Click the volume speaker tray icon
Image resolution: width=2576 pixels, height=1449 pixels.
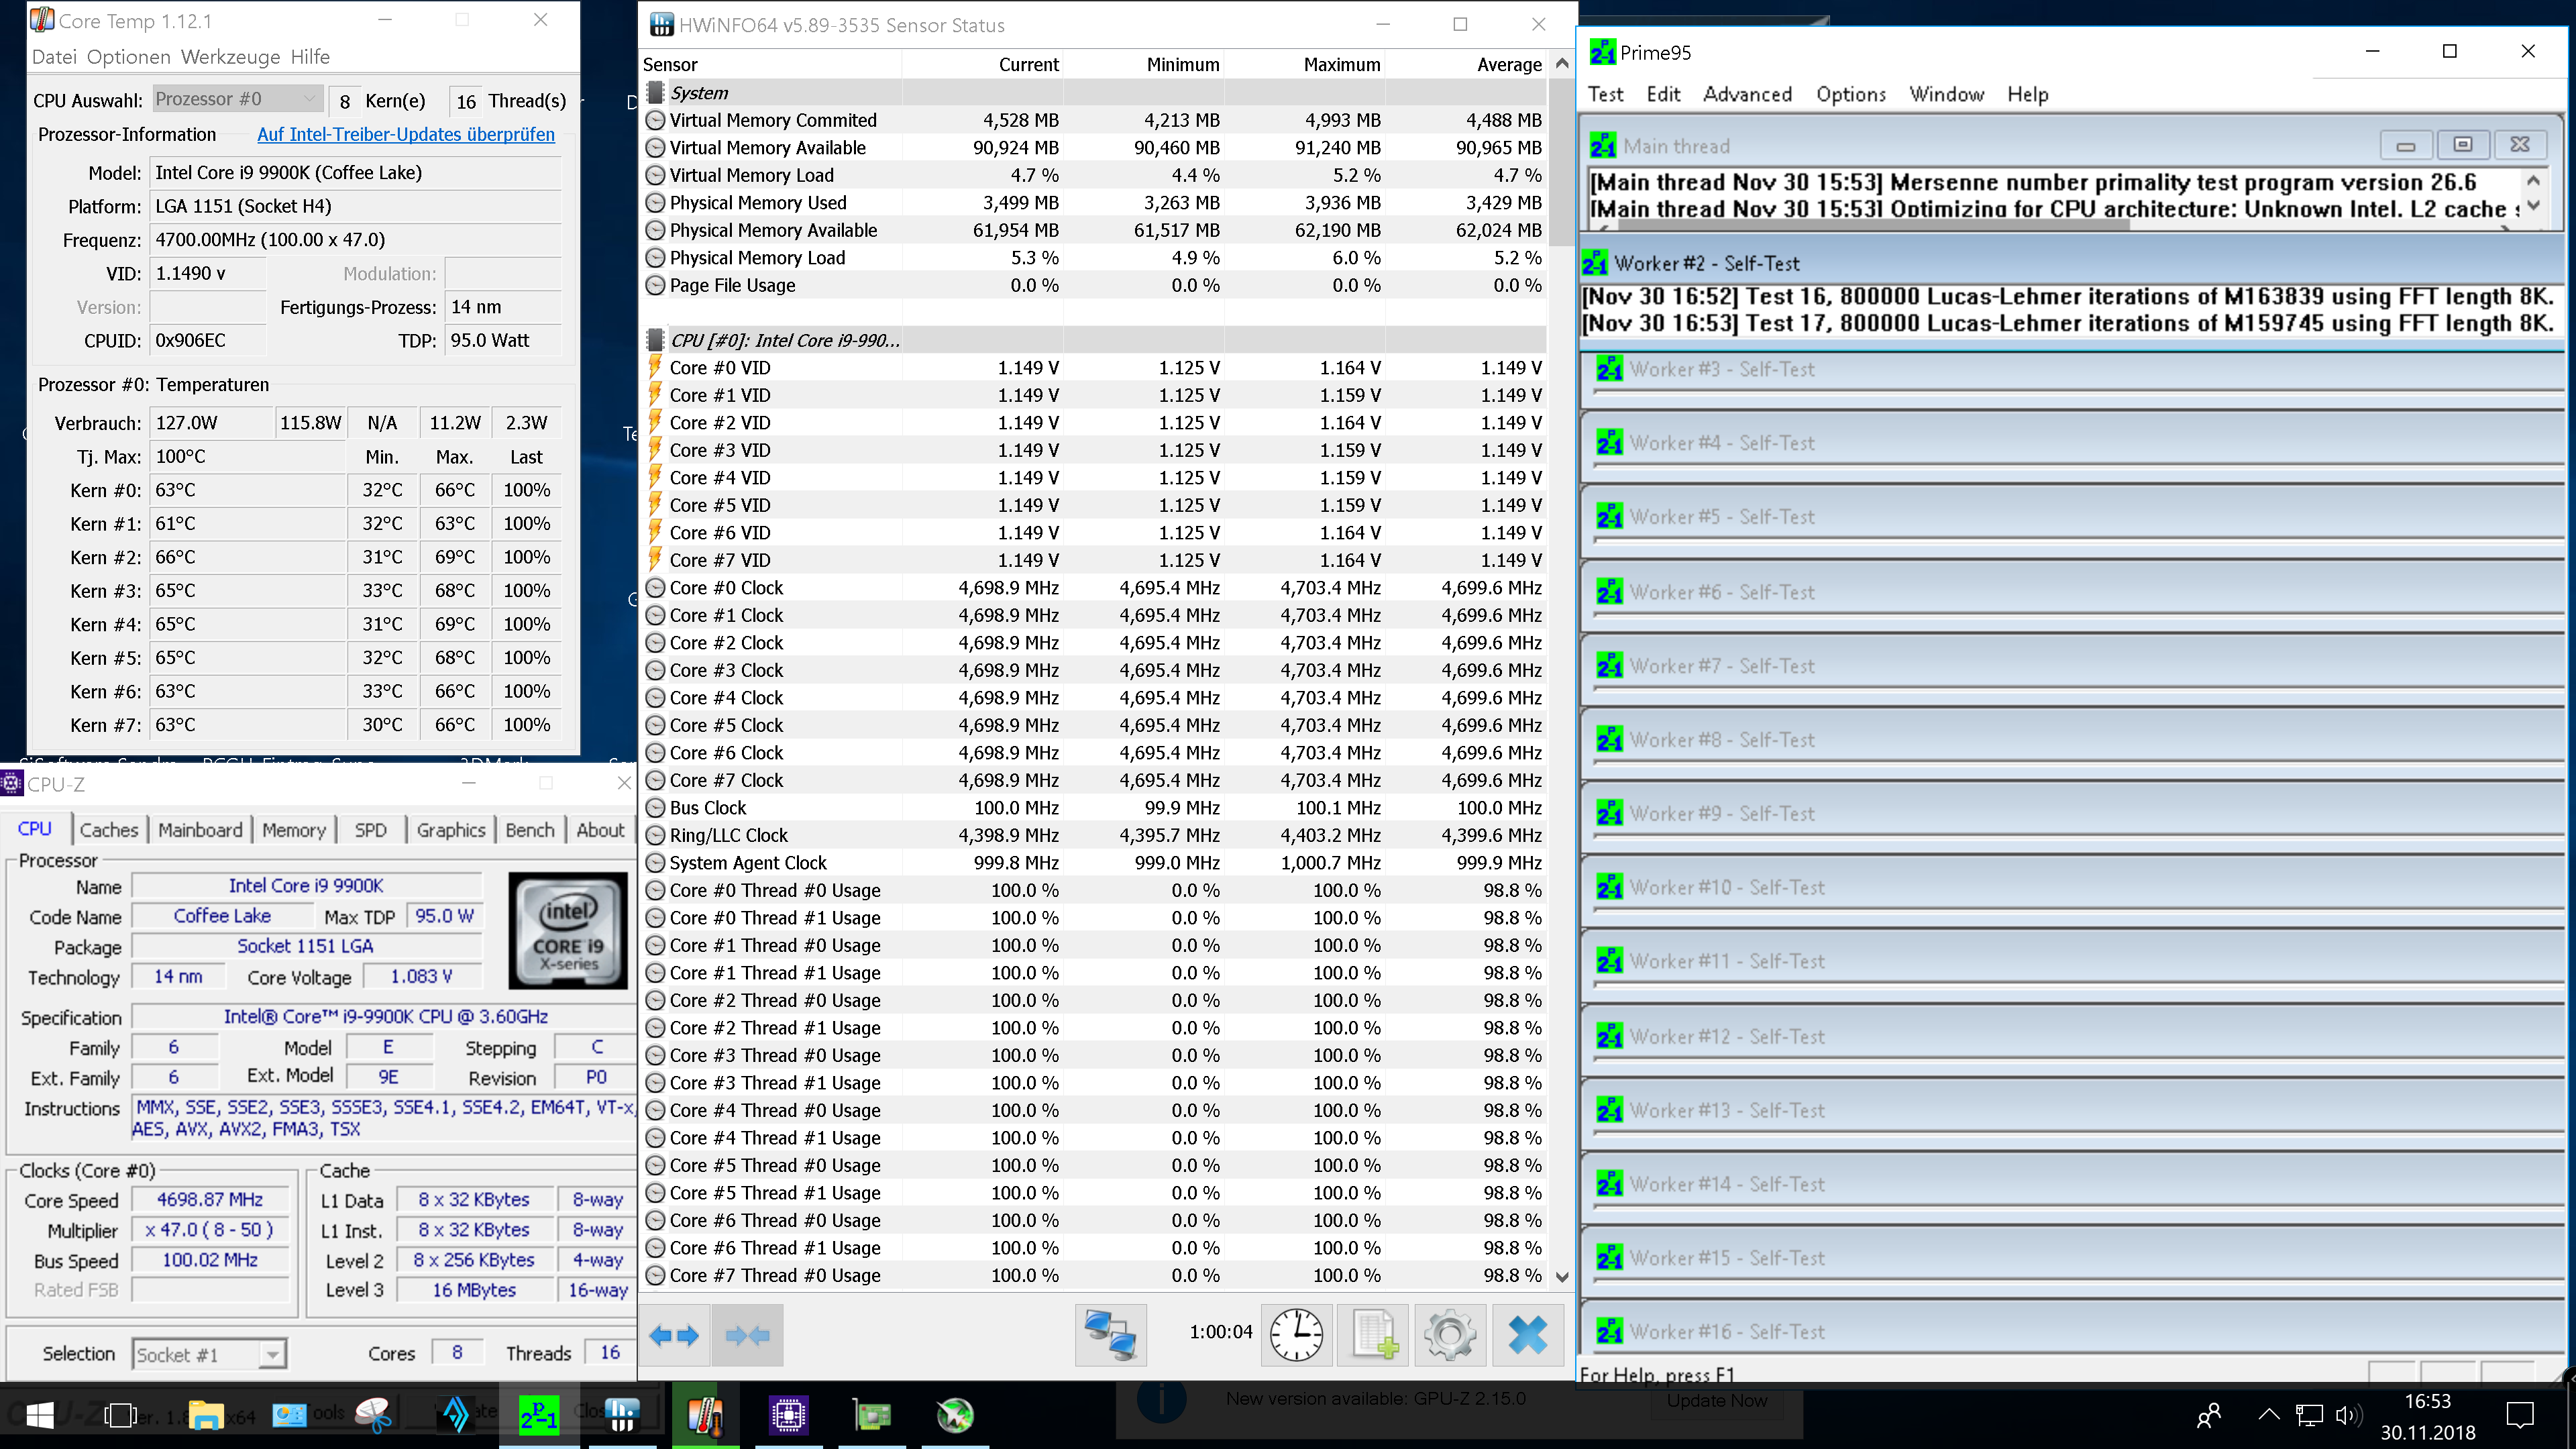[x=2347, y=1415]
